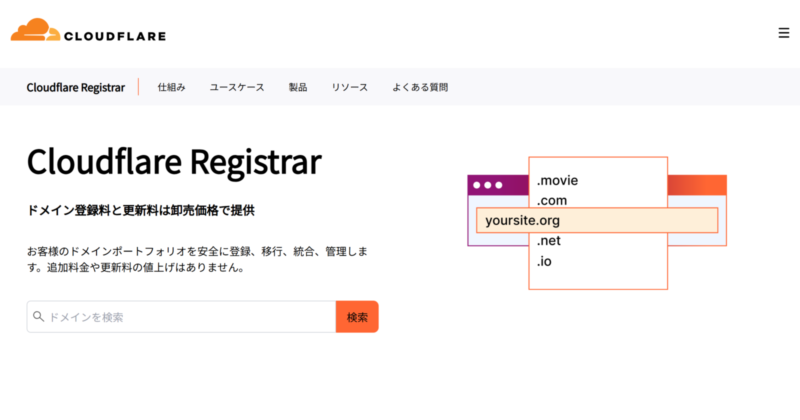800x420 pixels.
Task: Click the Cloudflare Registrar main heading
Action: [x=174, y=161]
